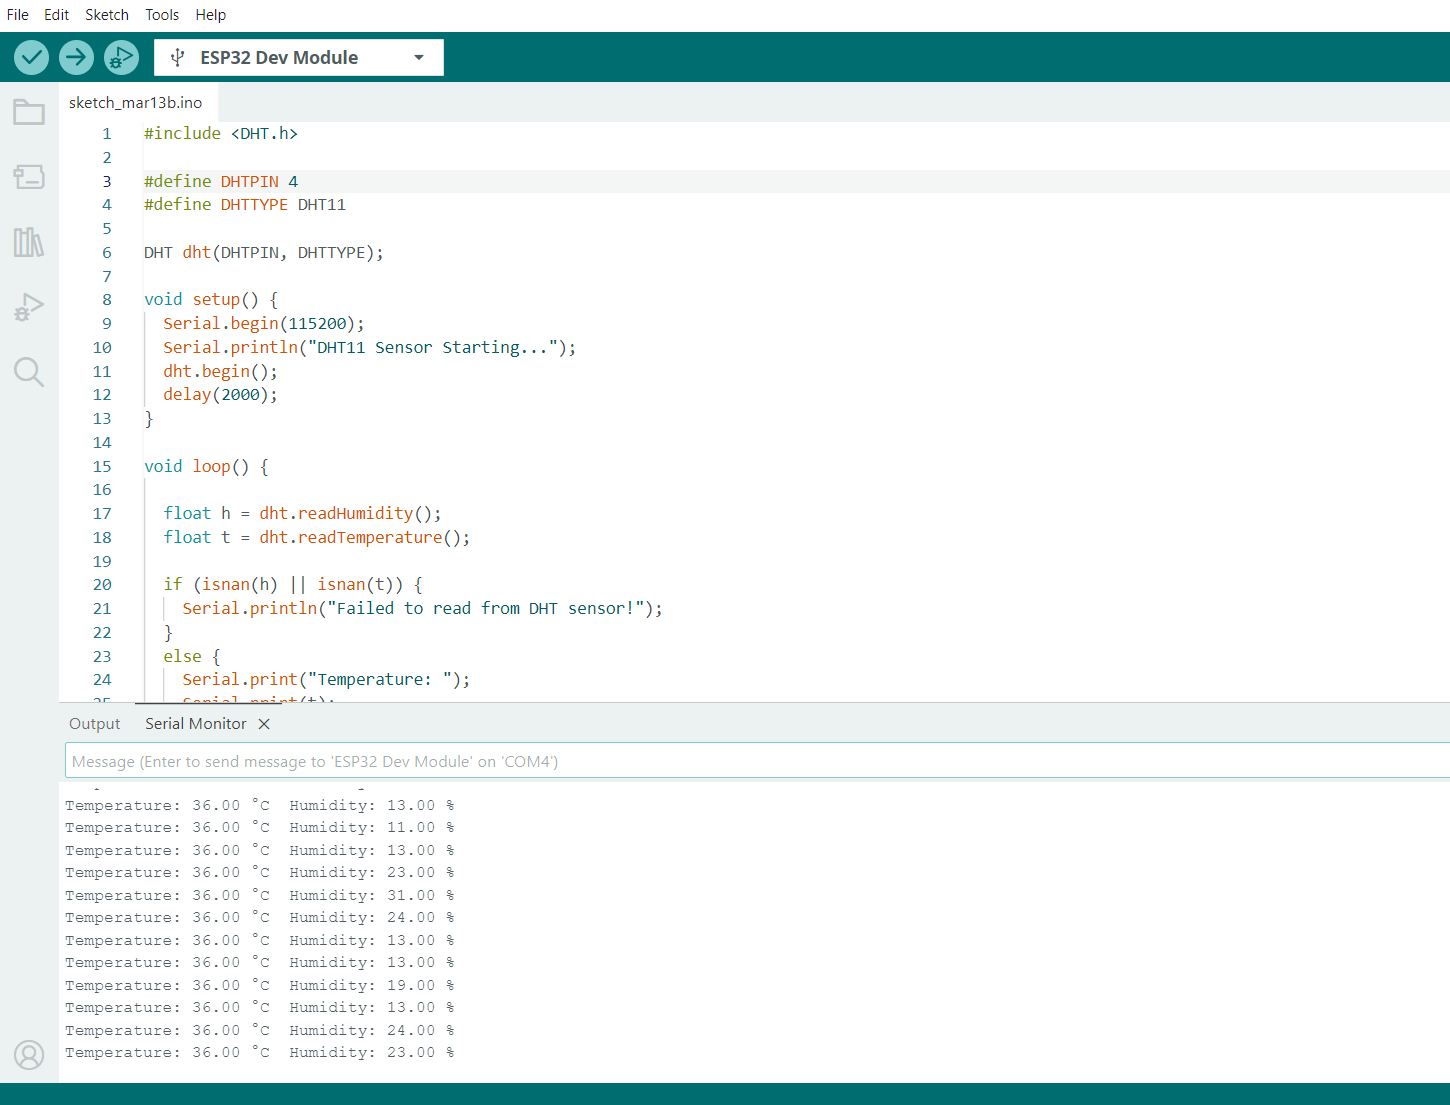The height and width of the screenshot is (1105, 1450).
Task: Click the Verify sketch checkmark button
Action: [32, 57]
